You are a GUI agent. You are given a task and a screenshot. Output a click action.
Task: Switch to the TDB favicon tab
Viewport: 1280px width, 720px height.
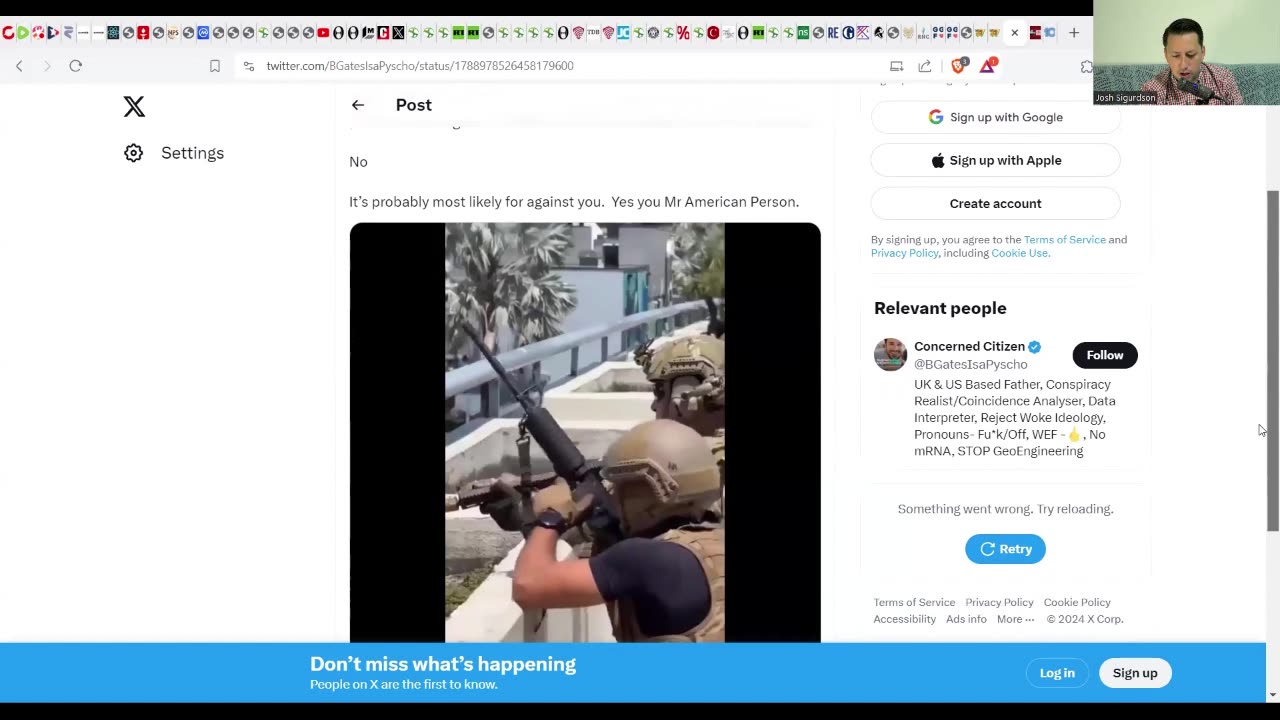coord(593,33)
